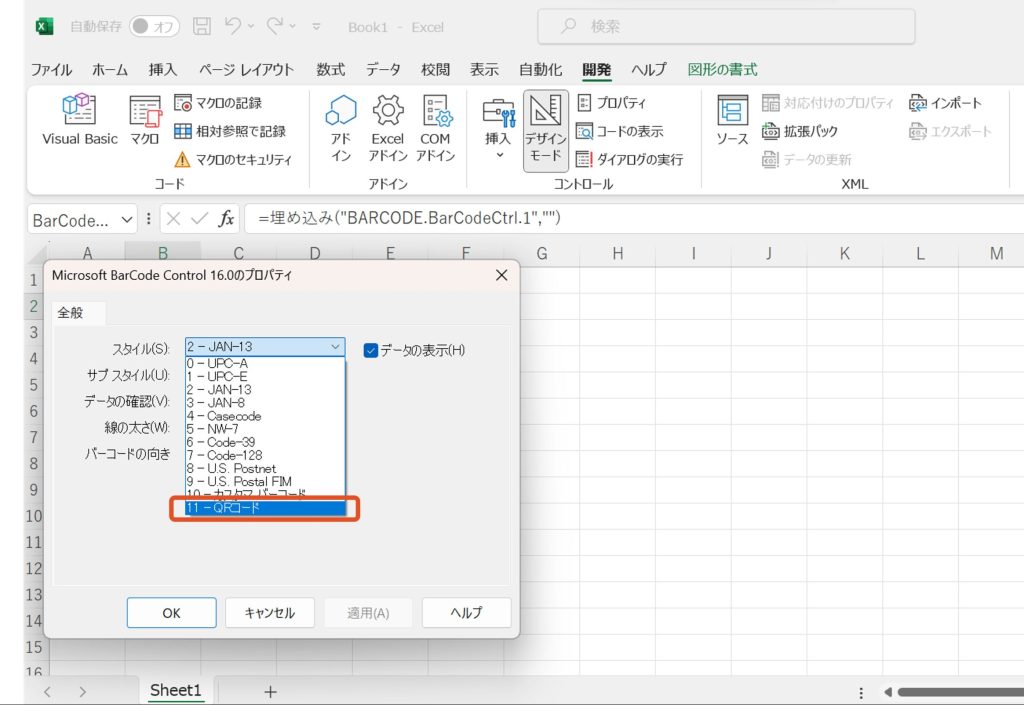
Task: Toggle 自動保存 switch
Action: tap(154, 26)
